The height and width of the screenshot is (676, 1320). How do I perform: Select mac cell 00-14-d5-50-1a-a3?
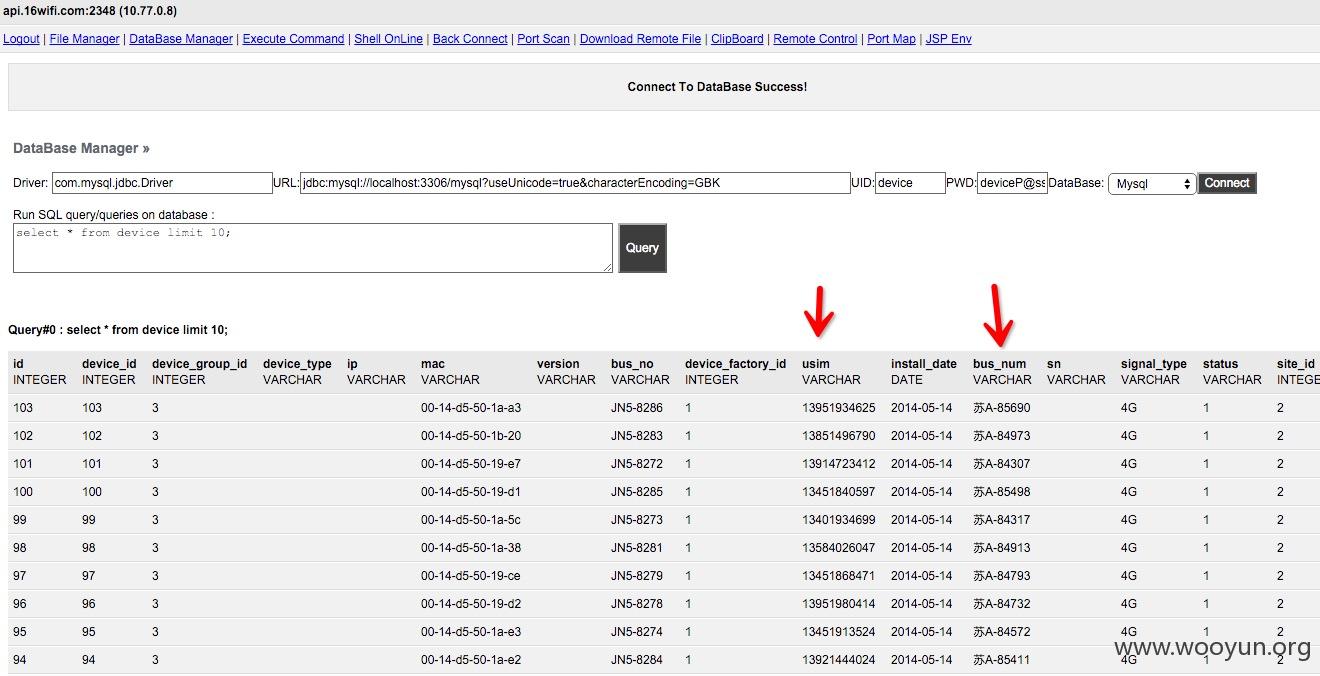[x=471, y=408]
